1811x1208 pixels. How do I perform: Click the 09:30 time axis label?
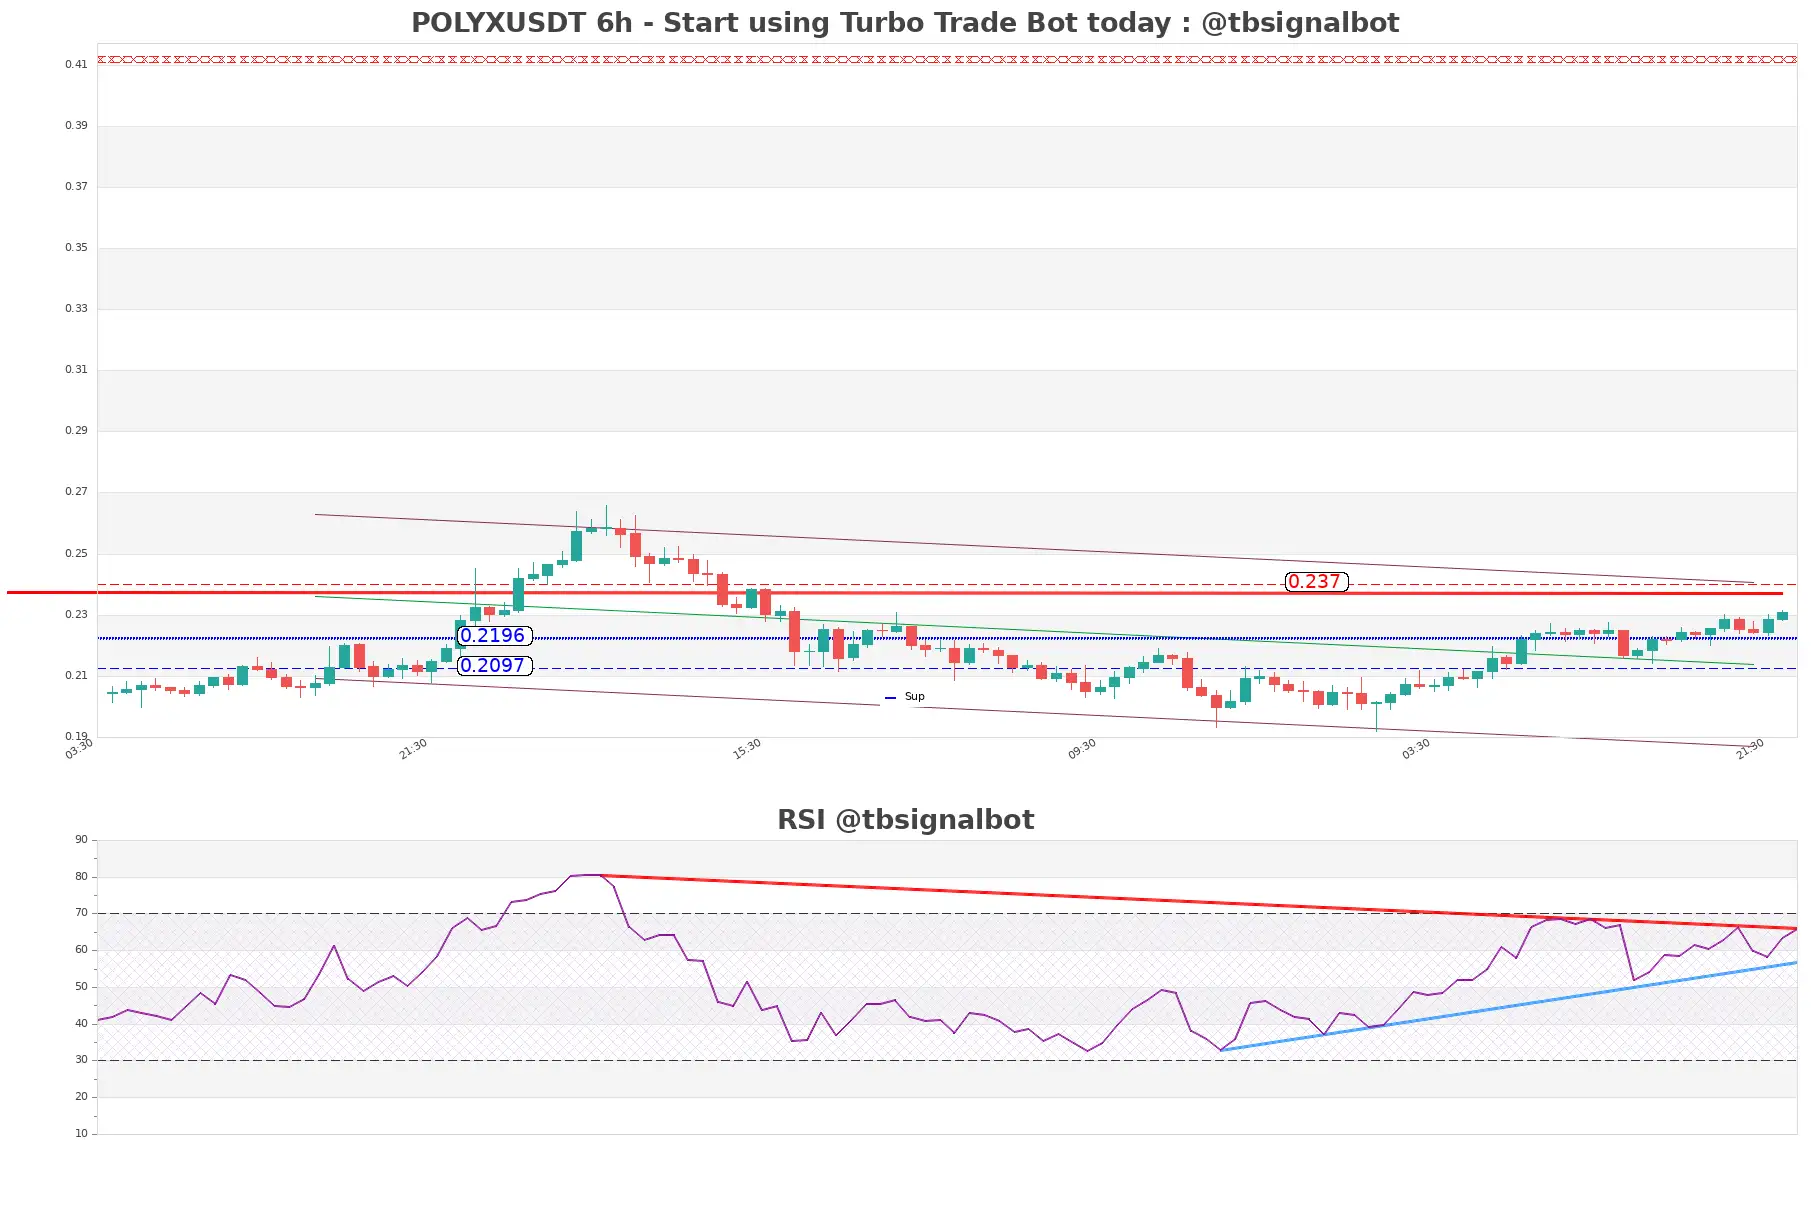point(1082,749)
